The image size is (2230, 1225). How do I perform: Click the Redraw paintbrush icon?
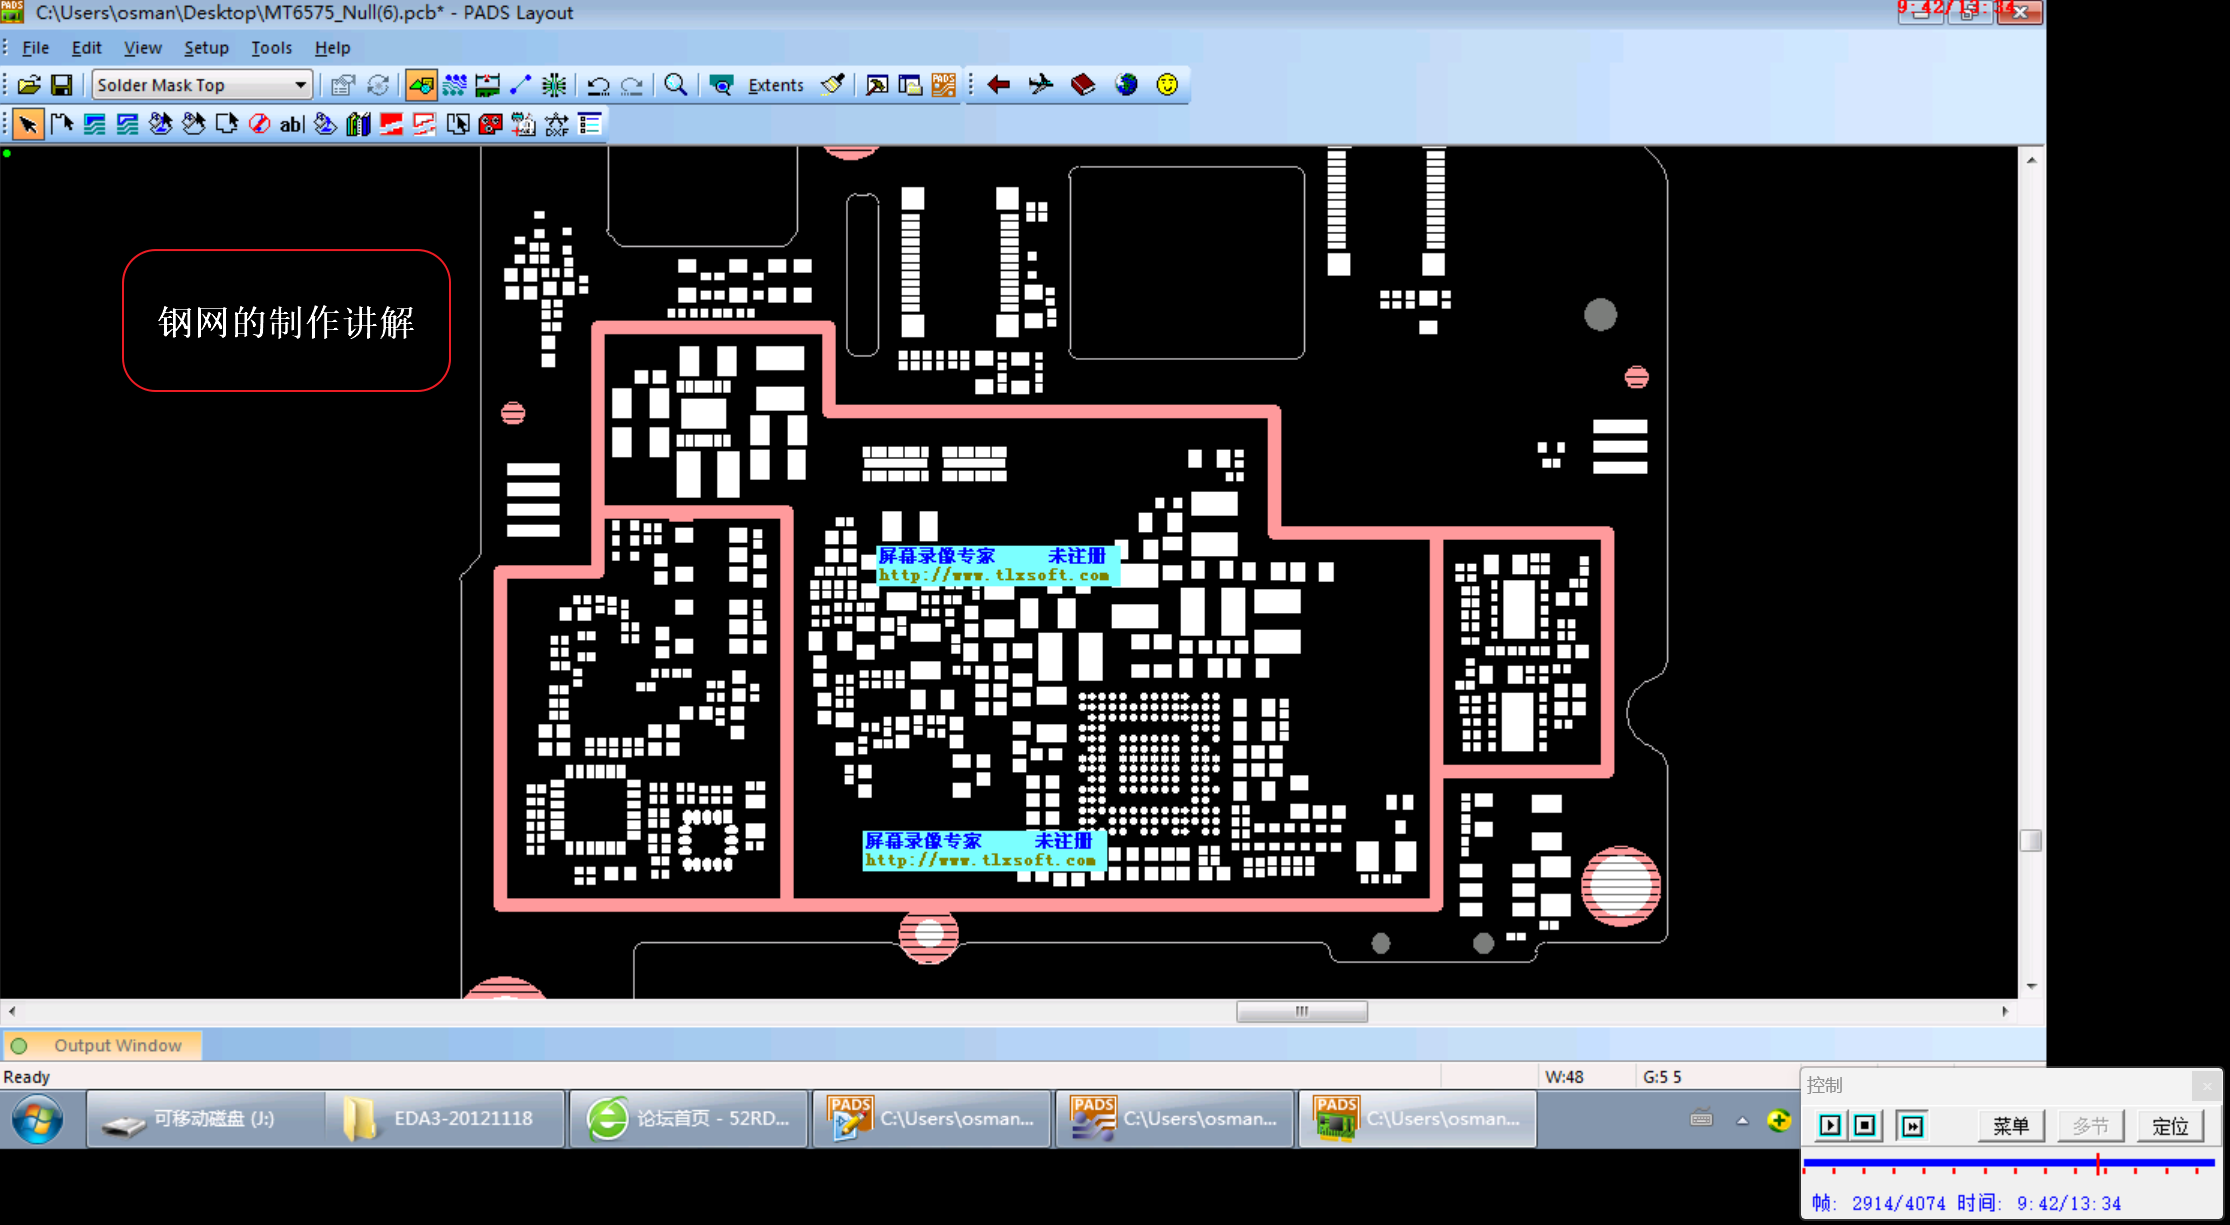pos(832,85)
